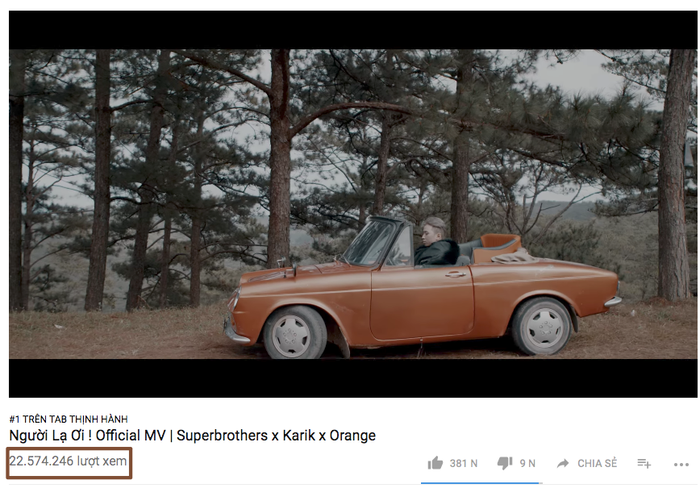Screen dimensions: 700x493
Task: Click the orange car's rear wheel
Action: tap(542, 326)
